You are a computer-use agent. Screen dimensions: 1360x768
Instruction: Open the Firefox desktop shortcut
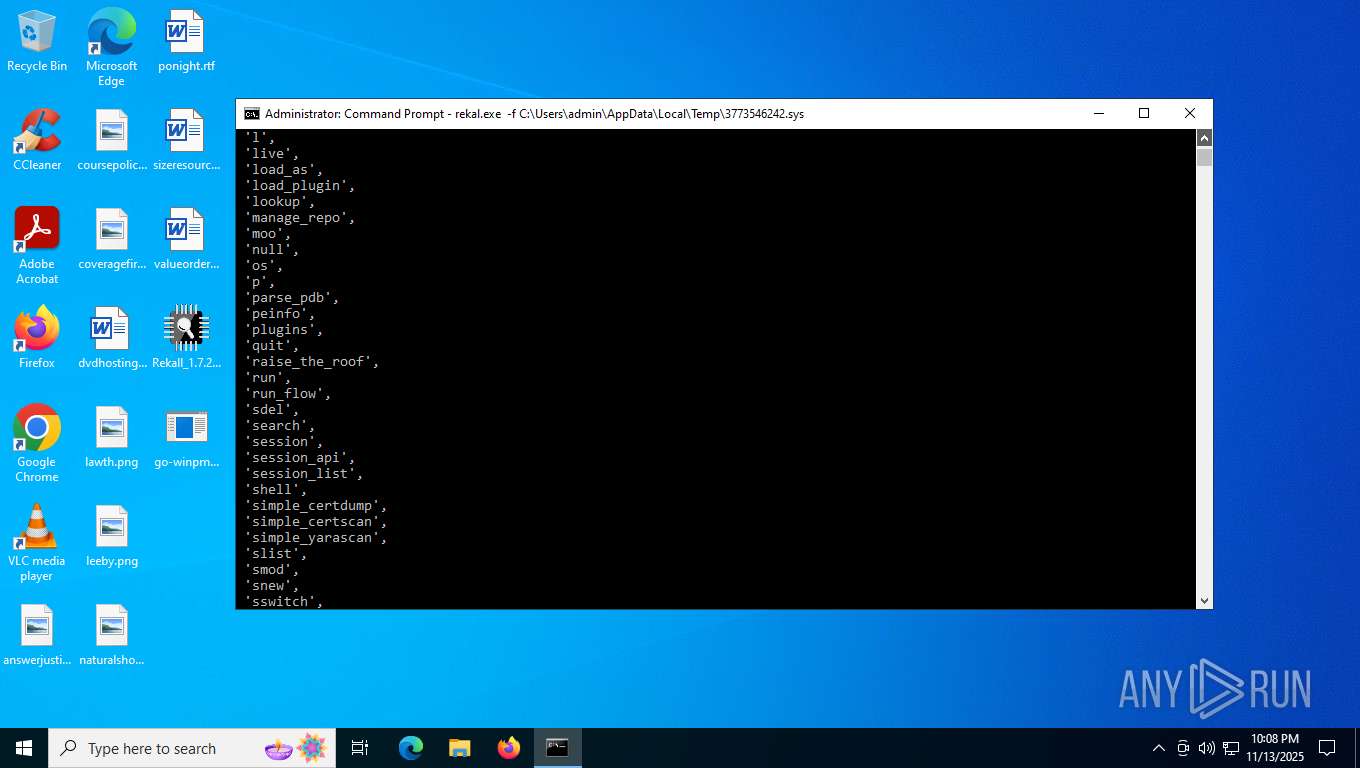[x=37, y=338]
